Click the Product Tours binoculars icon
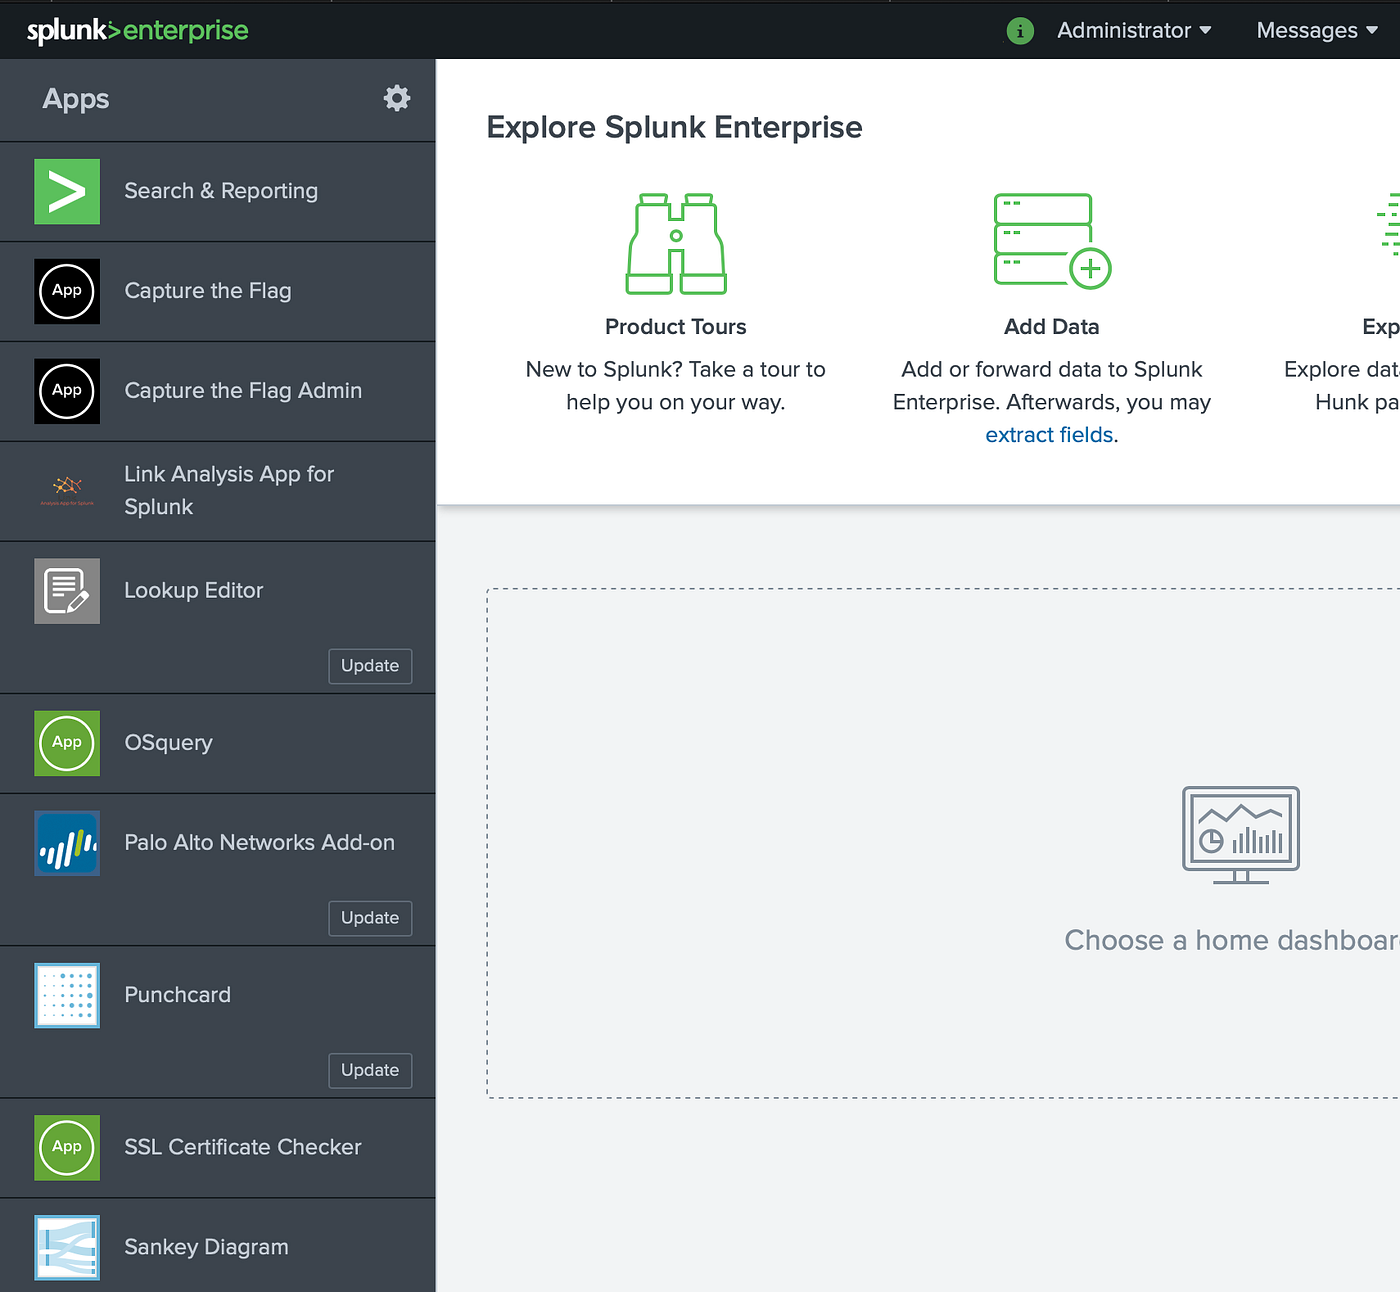 [x=676, y=244]
